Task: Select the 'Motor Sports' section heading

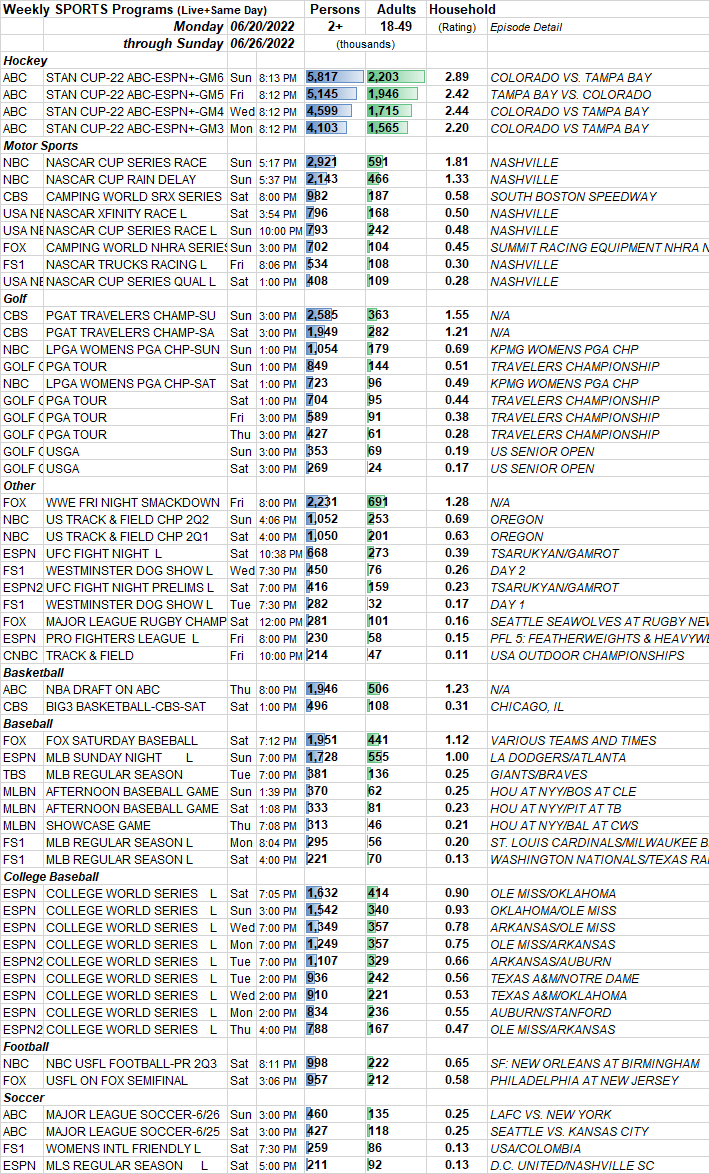Action: coord(40,145)
